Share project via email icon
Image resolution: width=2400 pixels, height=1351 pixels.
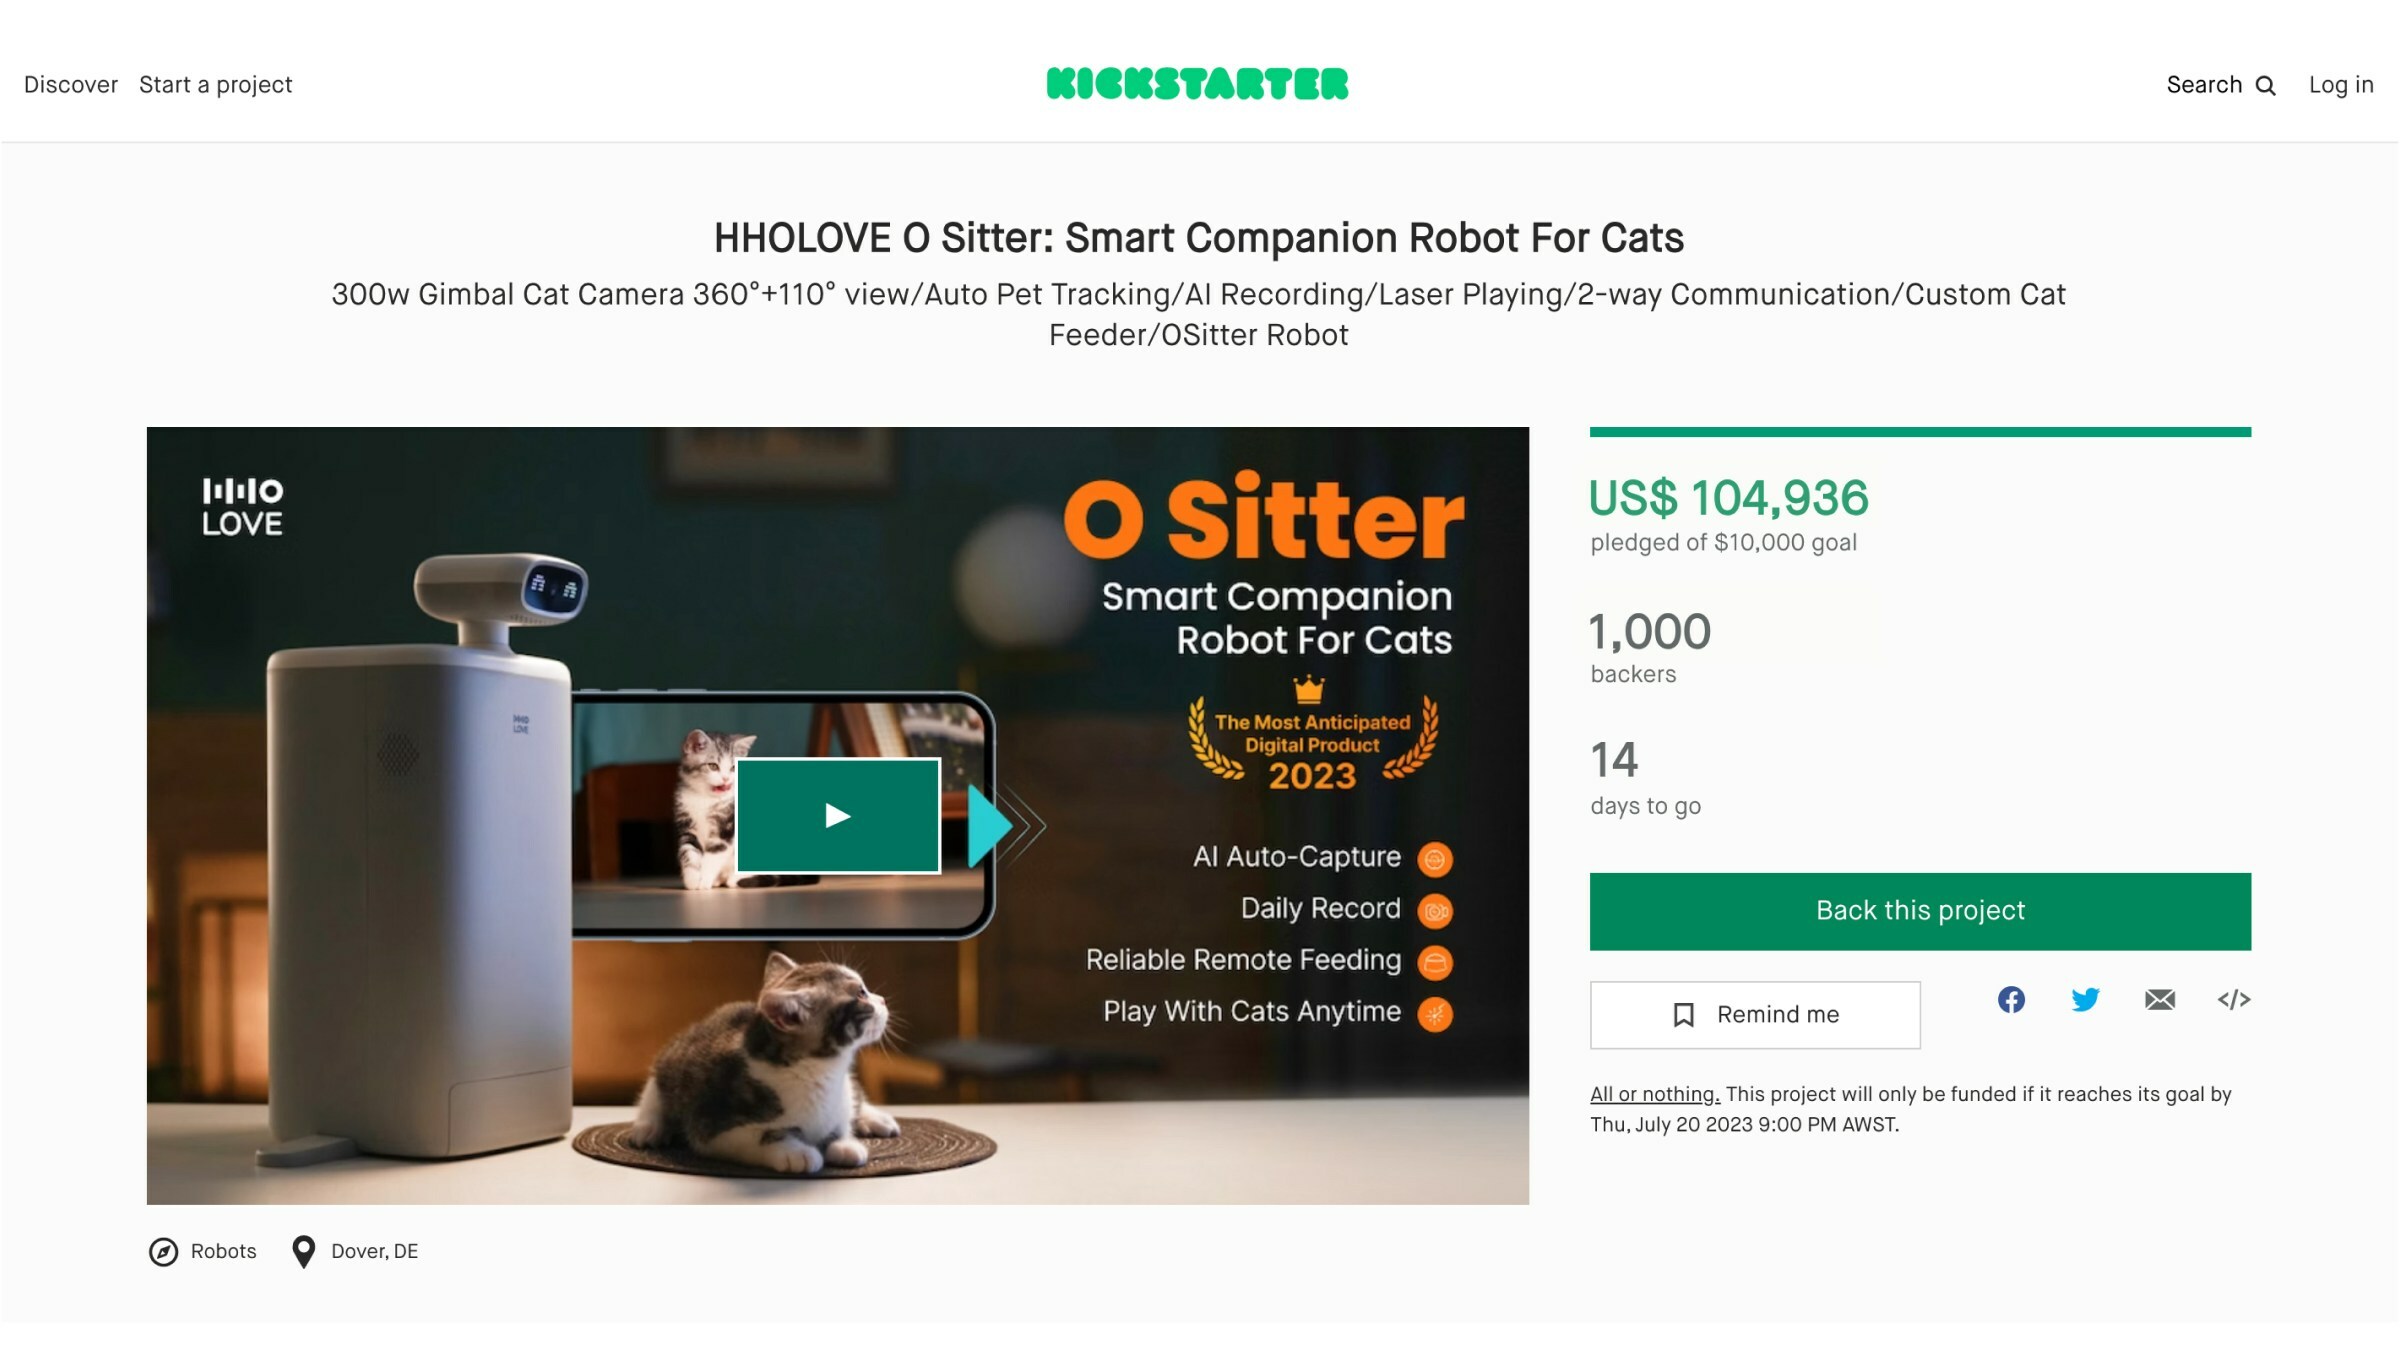(2160, 1000)
